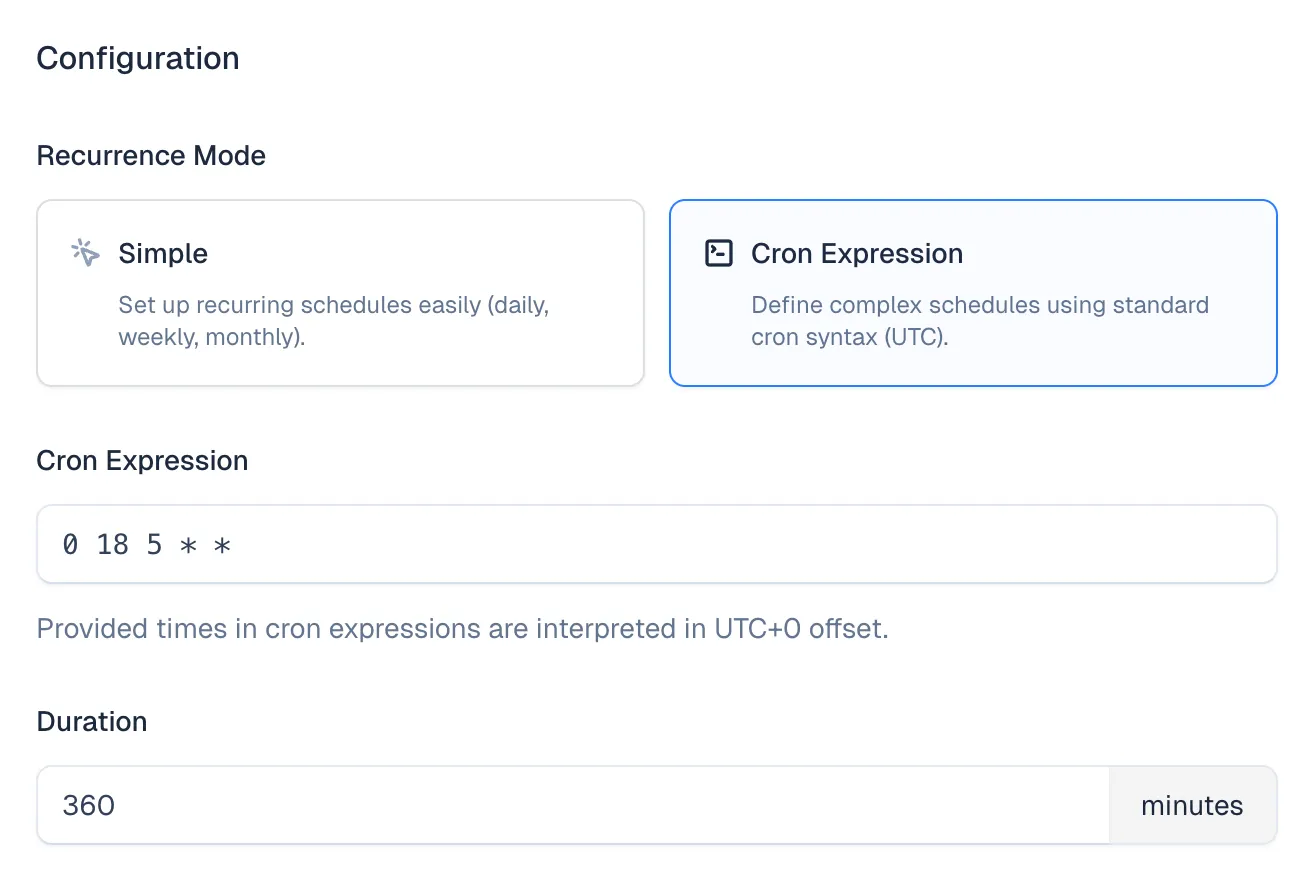Click the cursor sparkle icon on Simple card
The image size is (1310, 878).
(85, 253)
